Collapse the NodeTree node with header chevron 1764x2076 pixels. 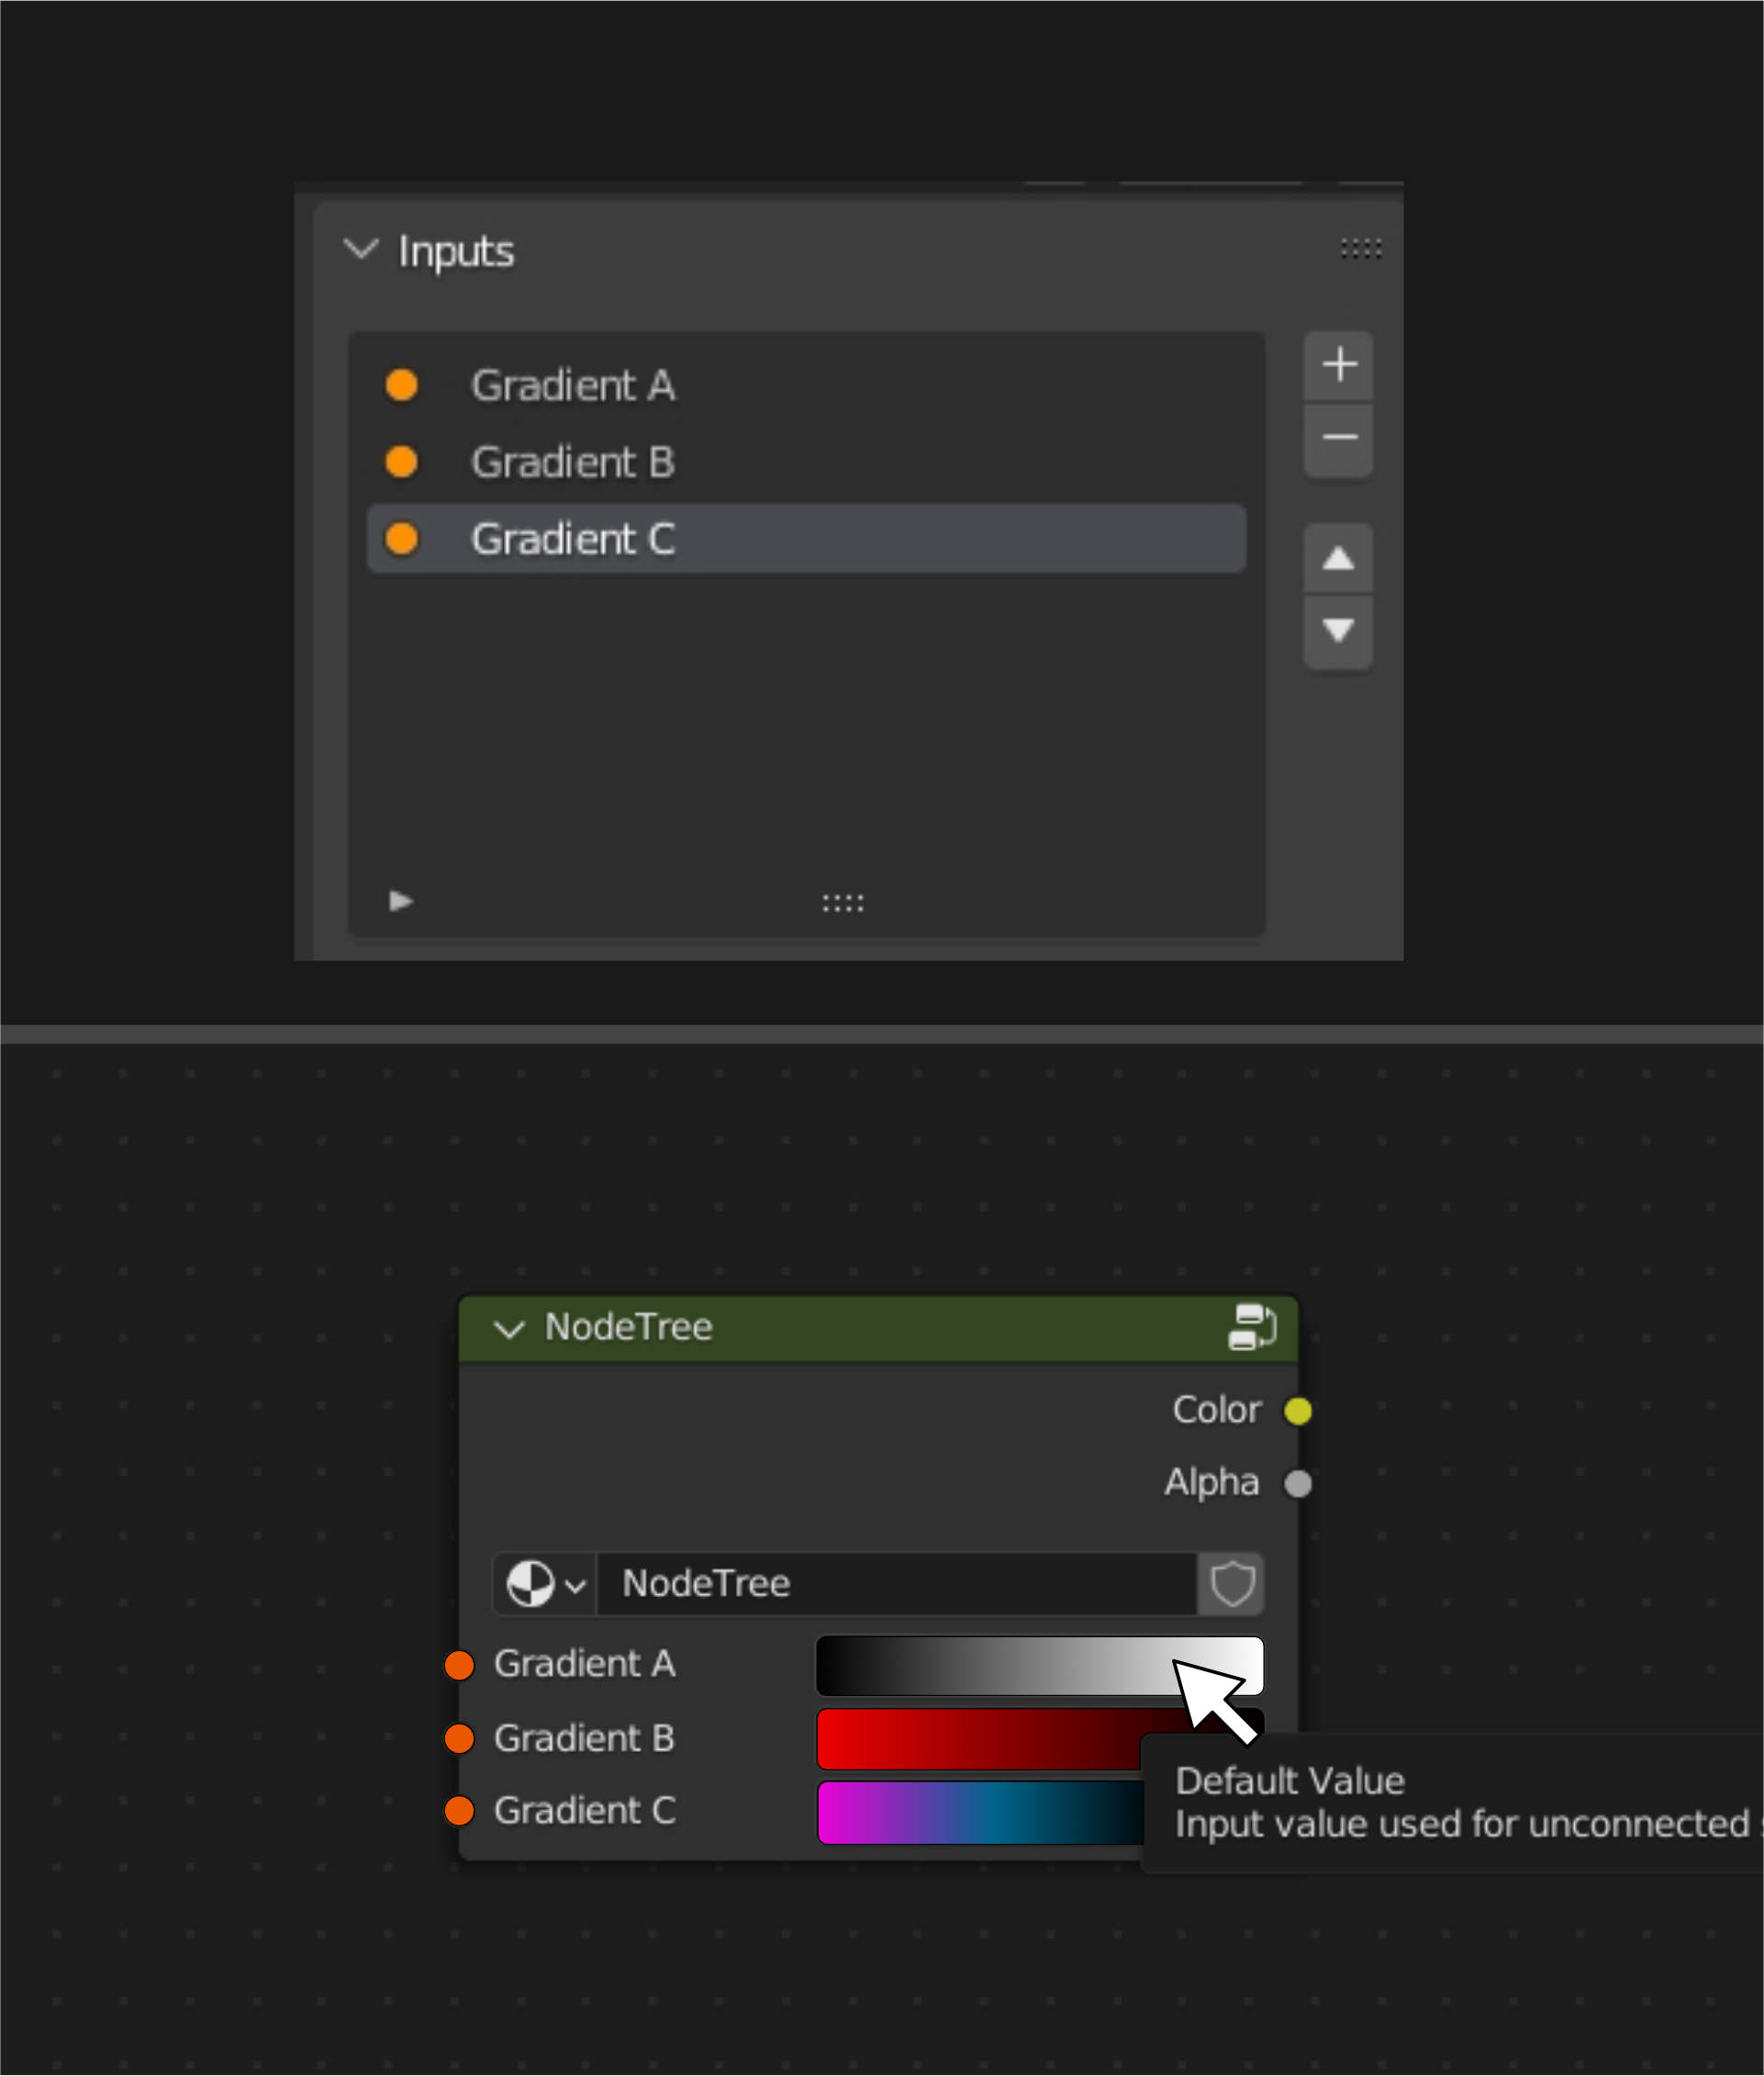point(510,1329)
